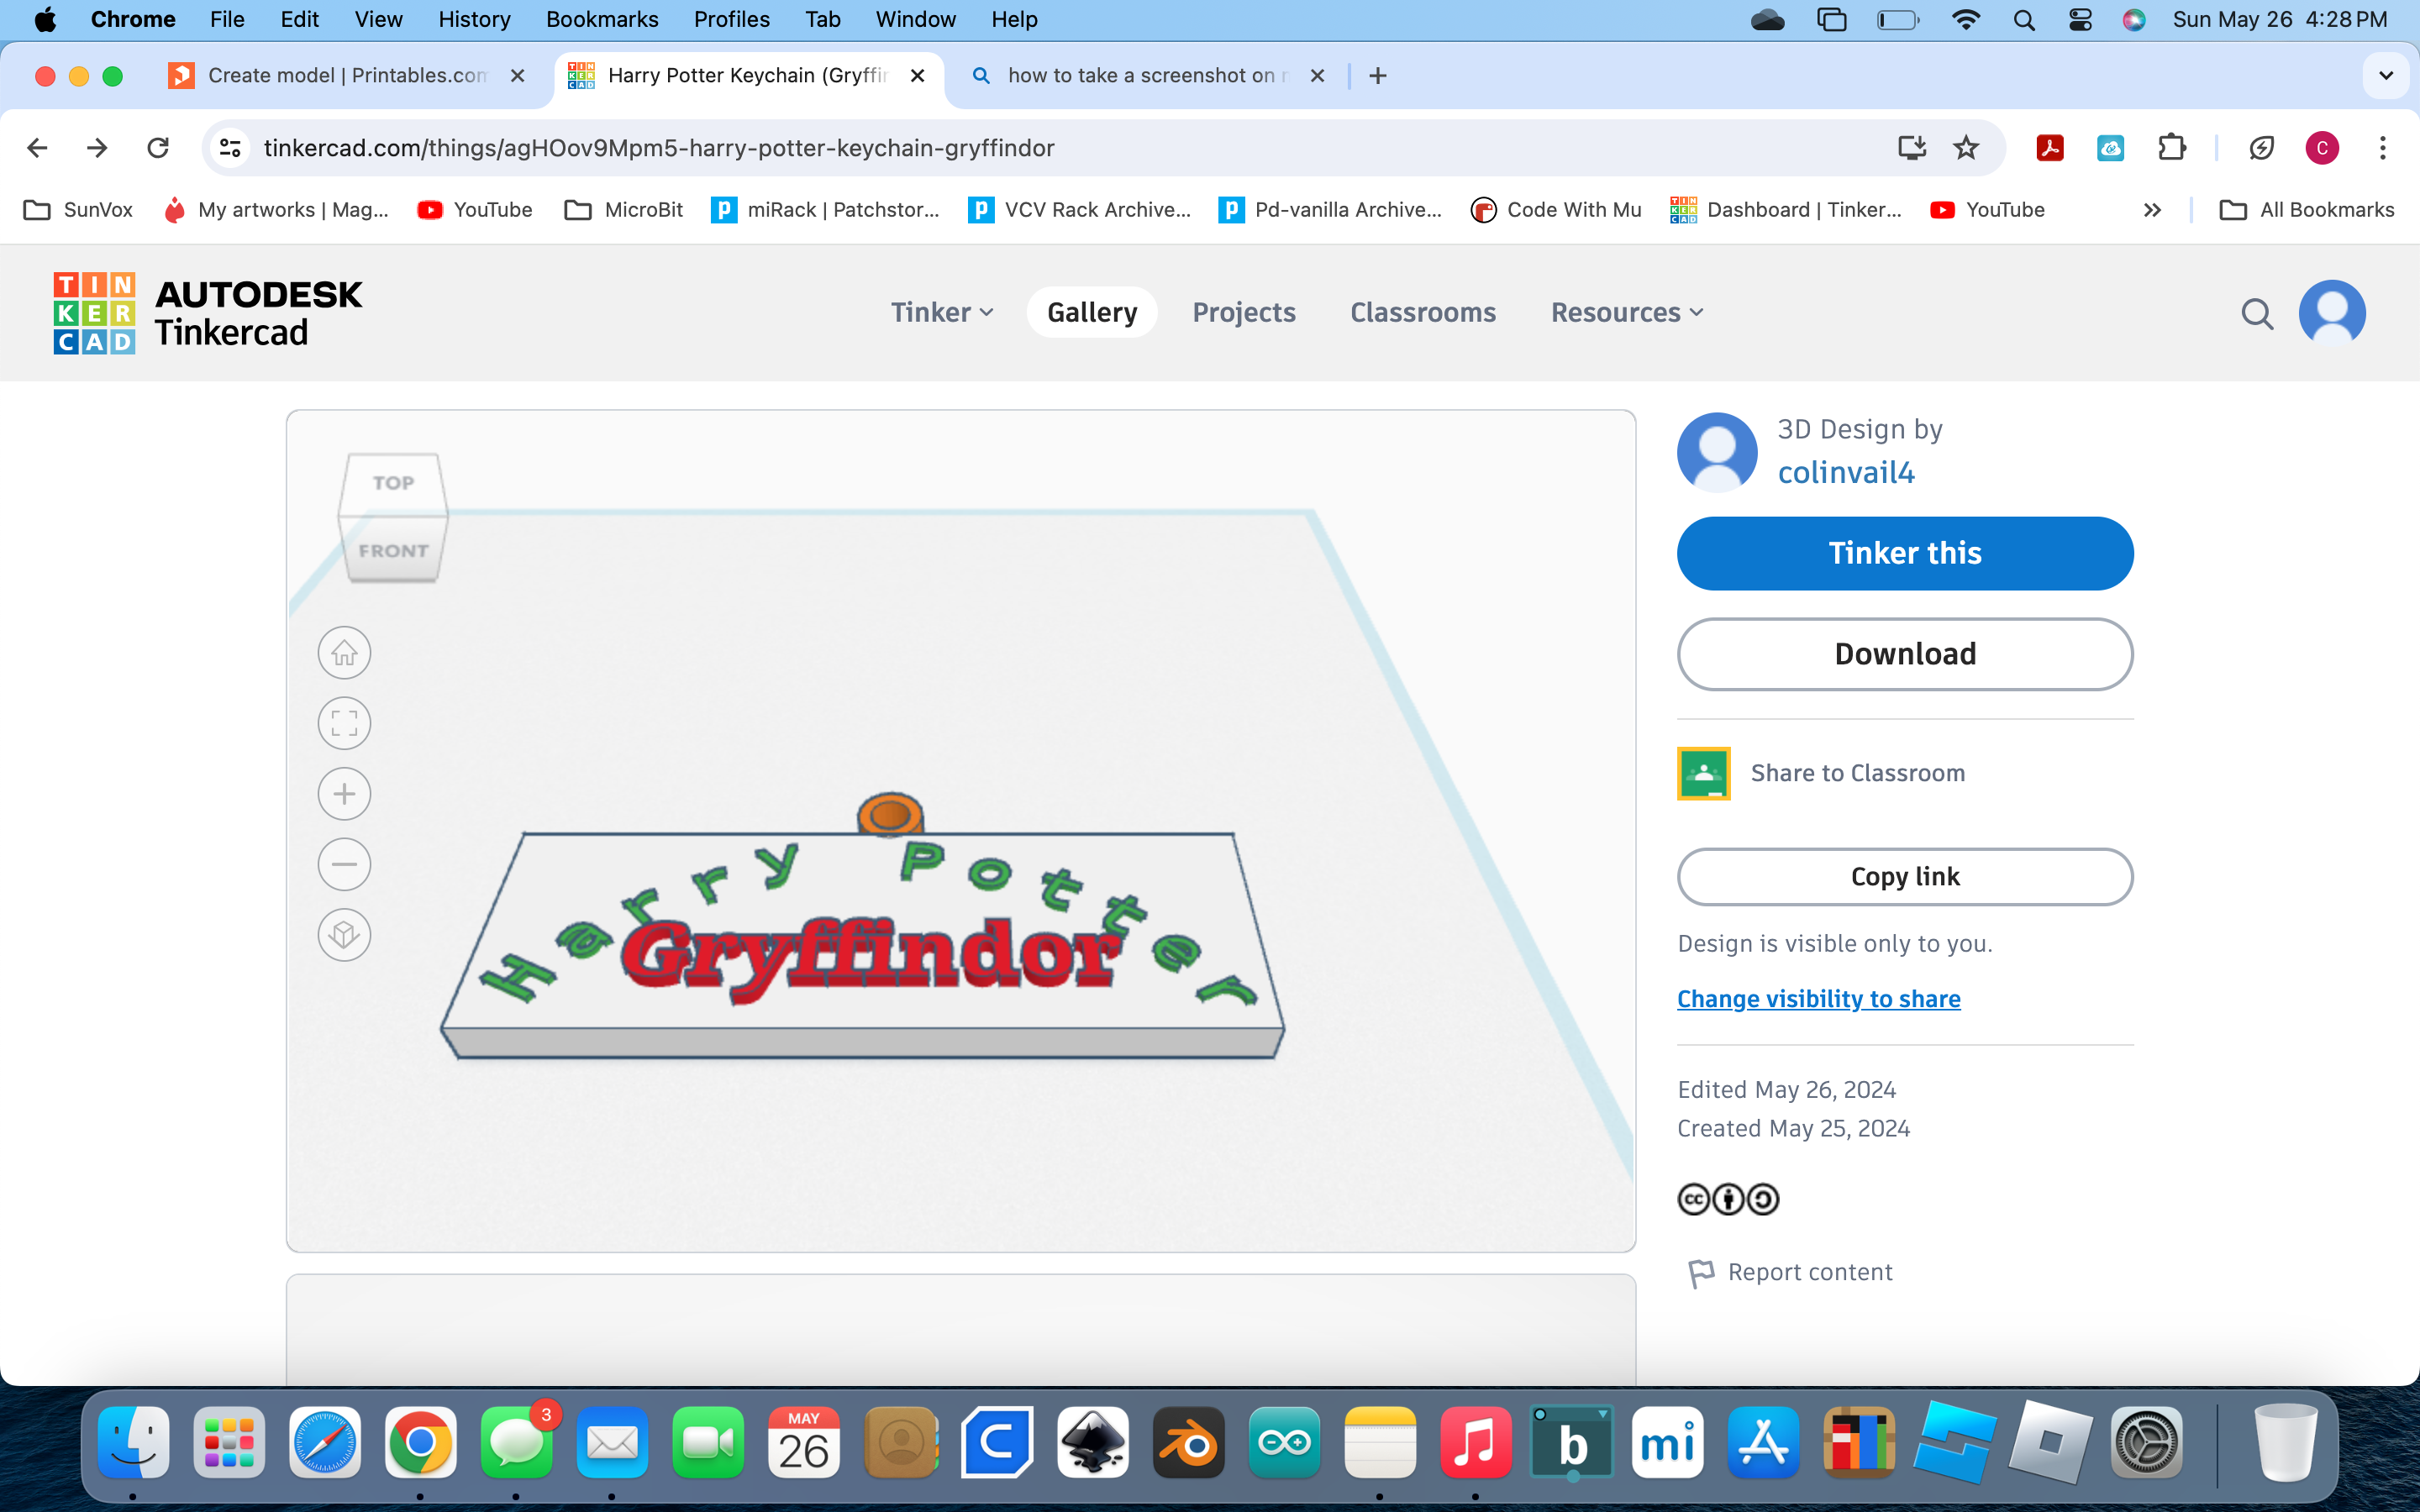Image resolution: width=2420 pixels, height=1512 pixels.
Task: Click the Home view icon in 3D viewer
Action: click(x=344, y=653)
